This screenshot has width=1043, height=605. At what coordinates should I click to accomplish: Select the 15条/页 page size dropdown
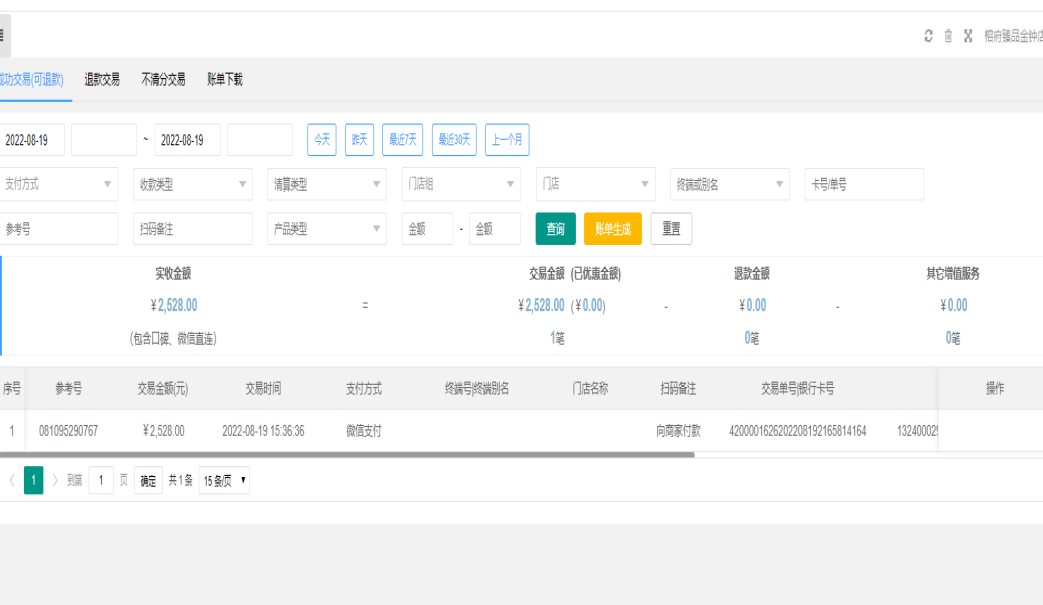pyautogui.click(x=224, y=481)
